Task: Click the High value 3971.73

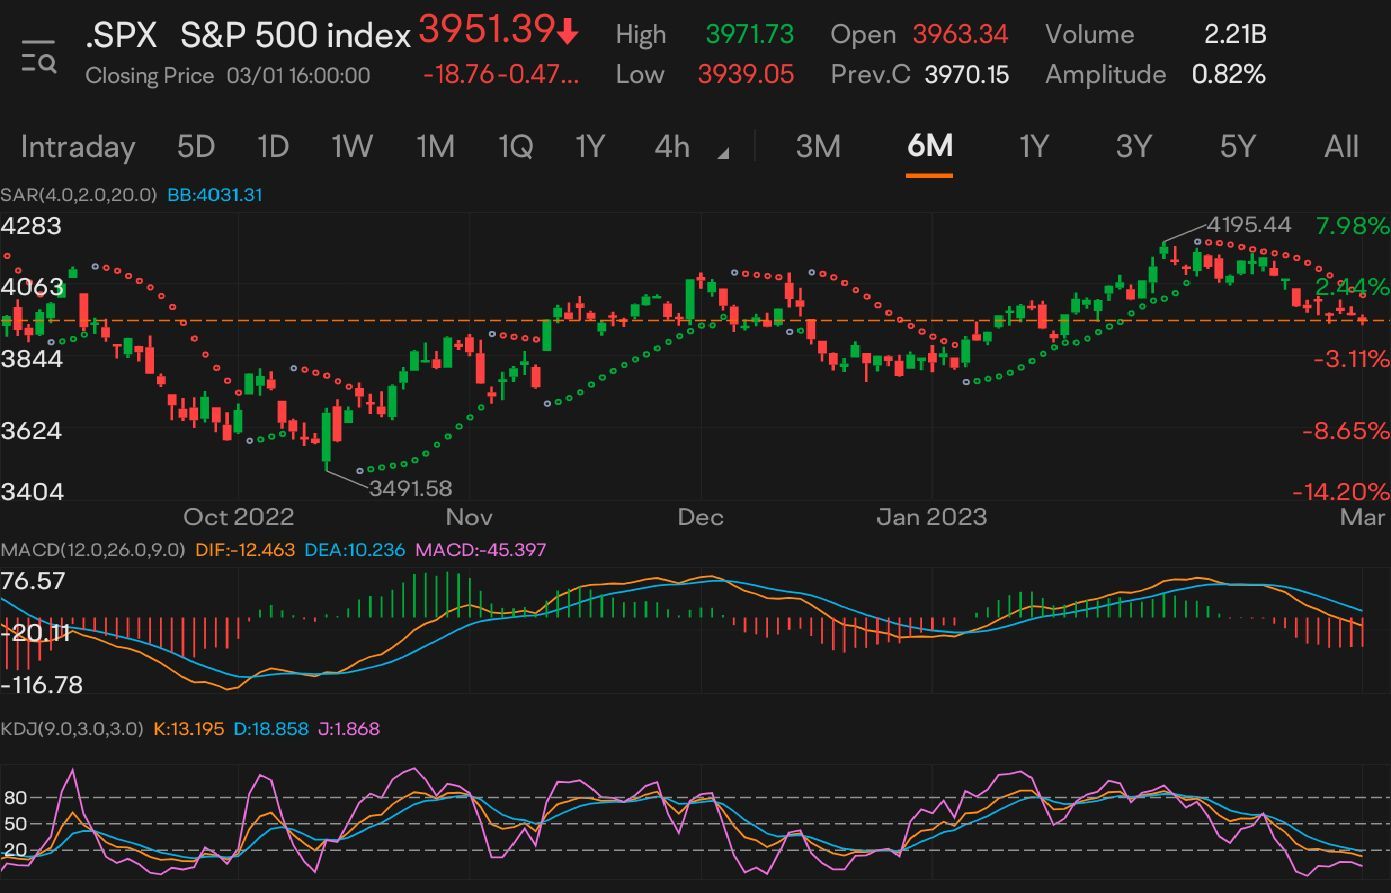Action: click(x=750, y=34)
